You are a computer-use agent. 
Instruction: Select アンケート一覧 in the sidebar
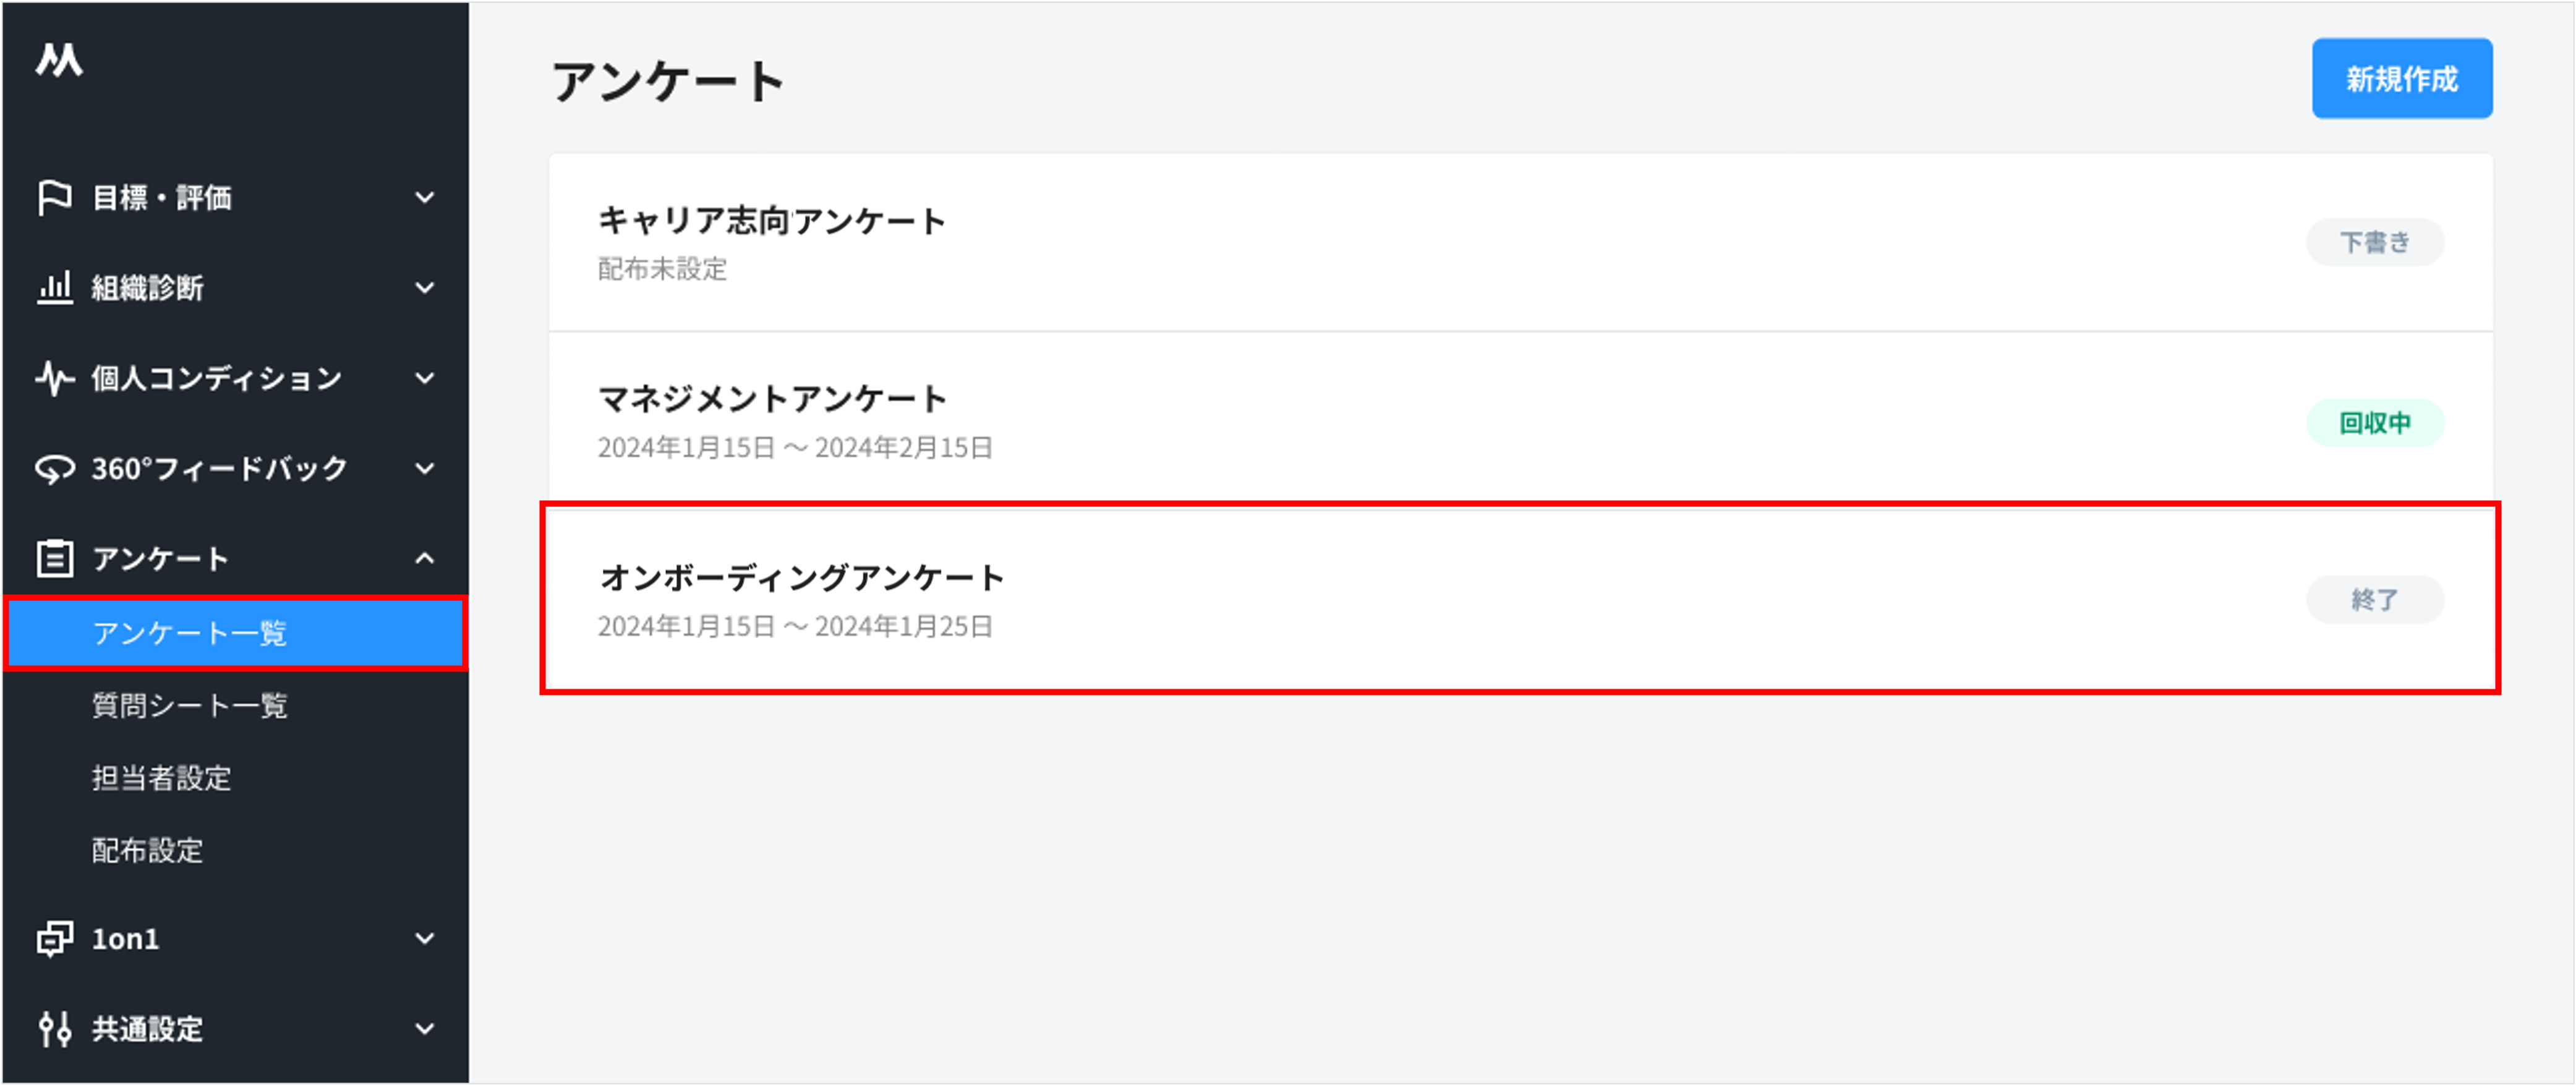click(x=188, y=633)
